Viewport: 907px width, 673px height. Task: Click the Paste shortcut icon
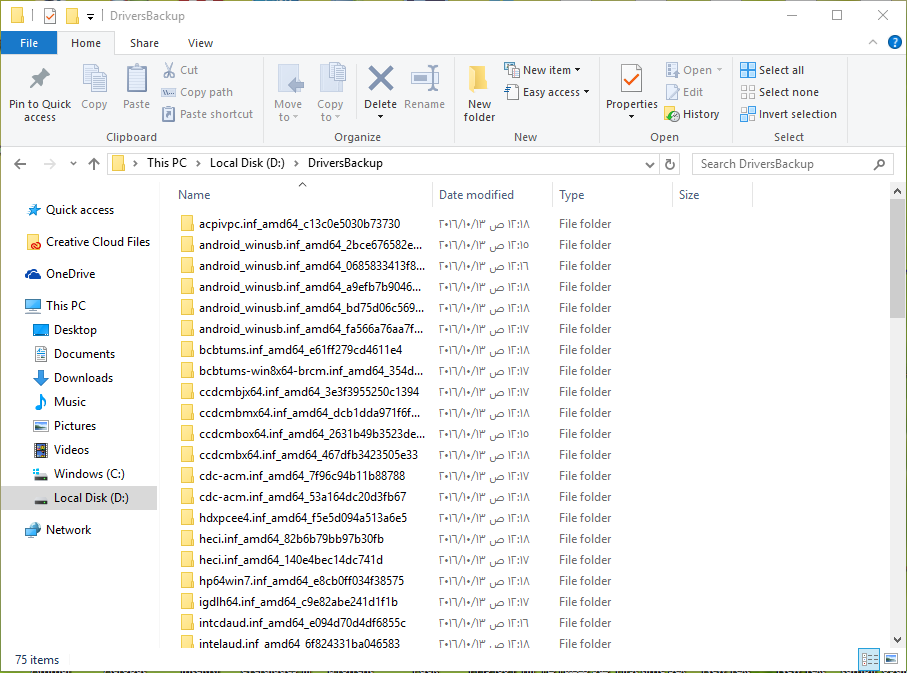[168, 114]
